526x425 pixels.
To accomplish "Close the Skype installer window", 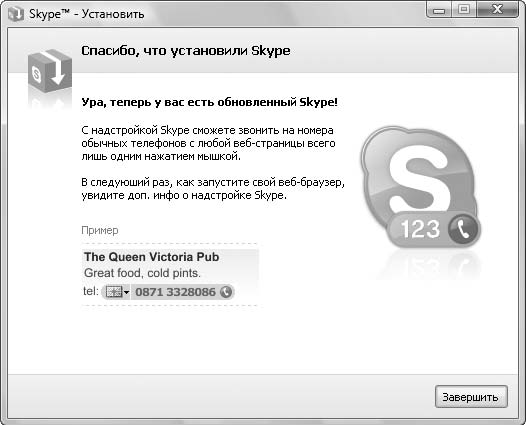I will point(497,9).
